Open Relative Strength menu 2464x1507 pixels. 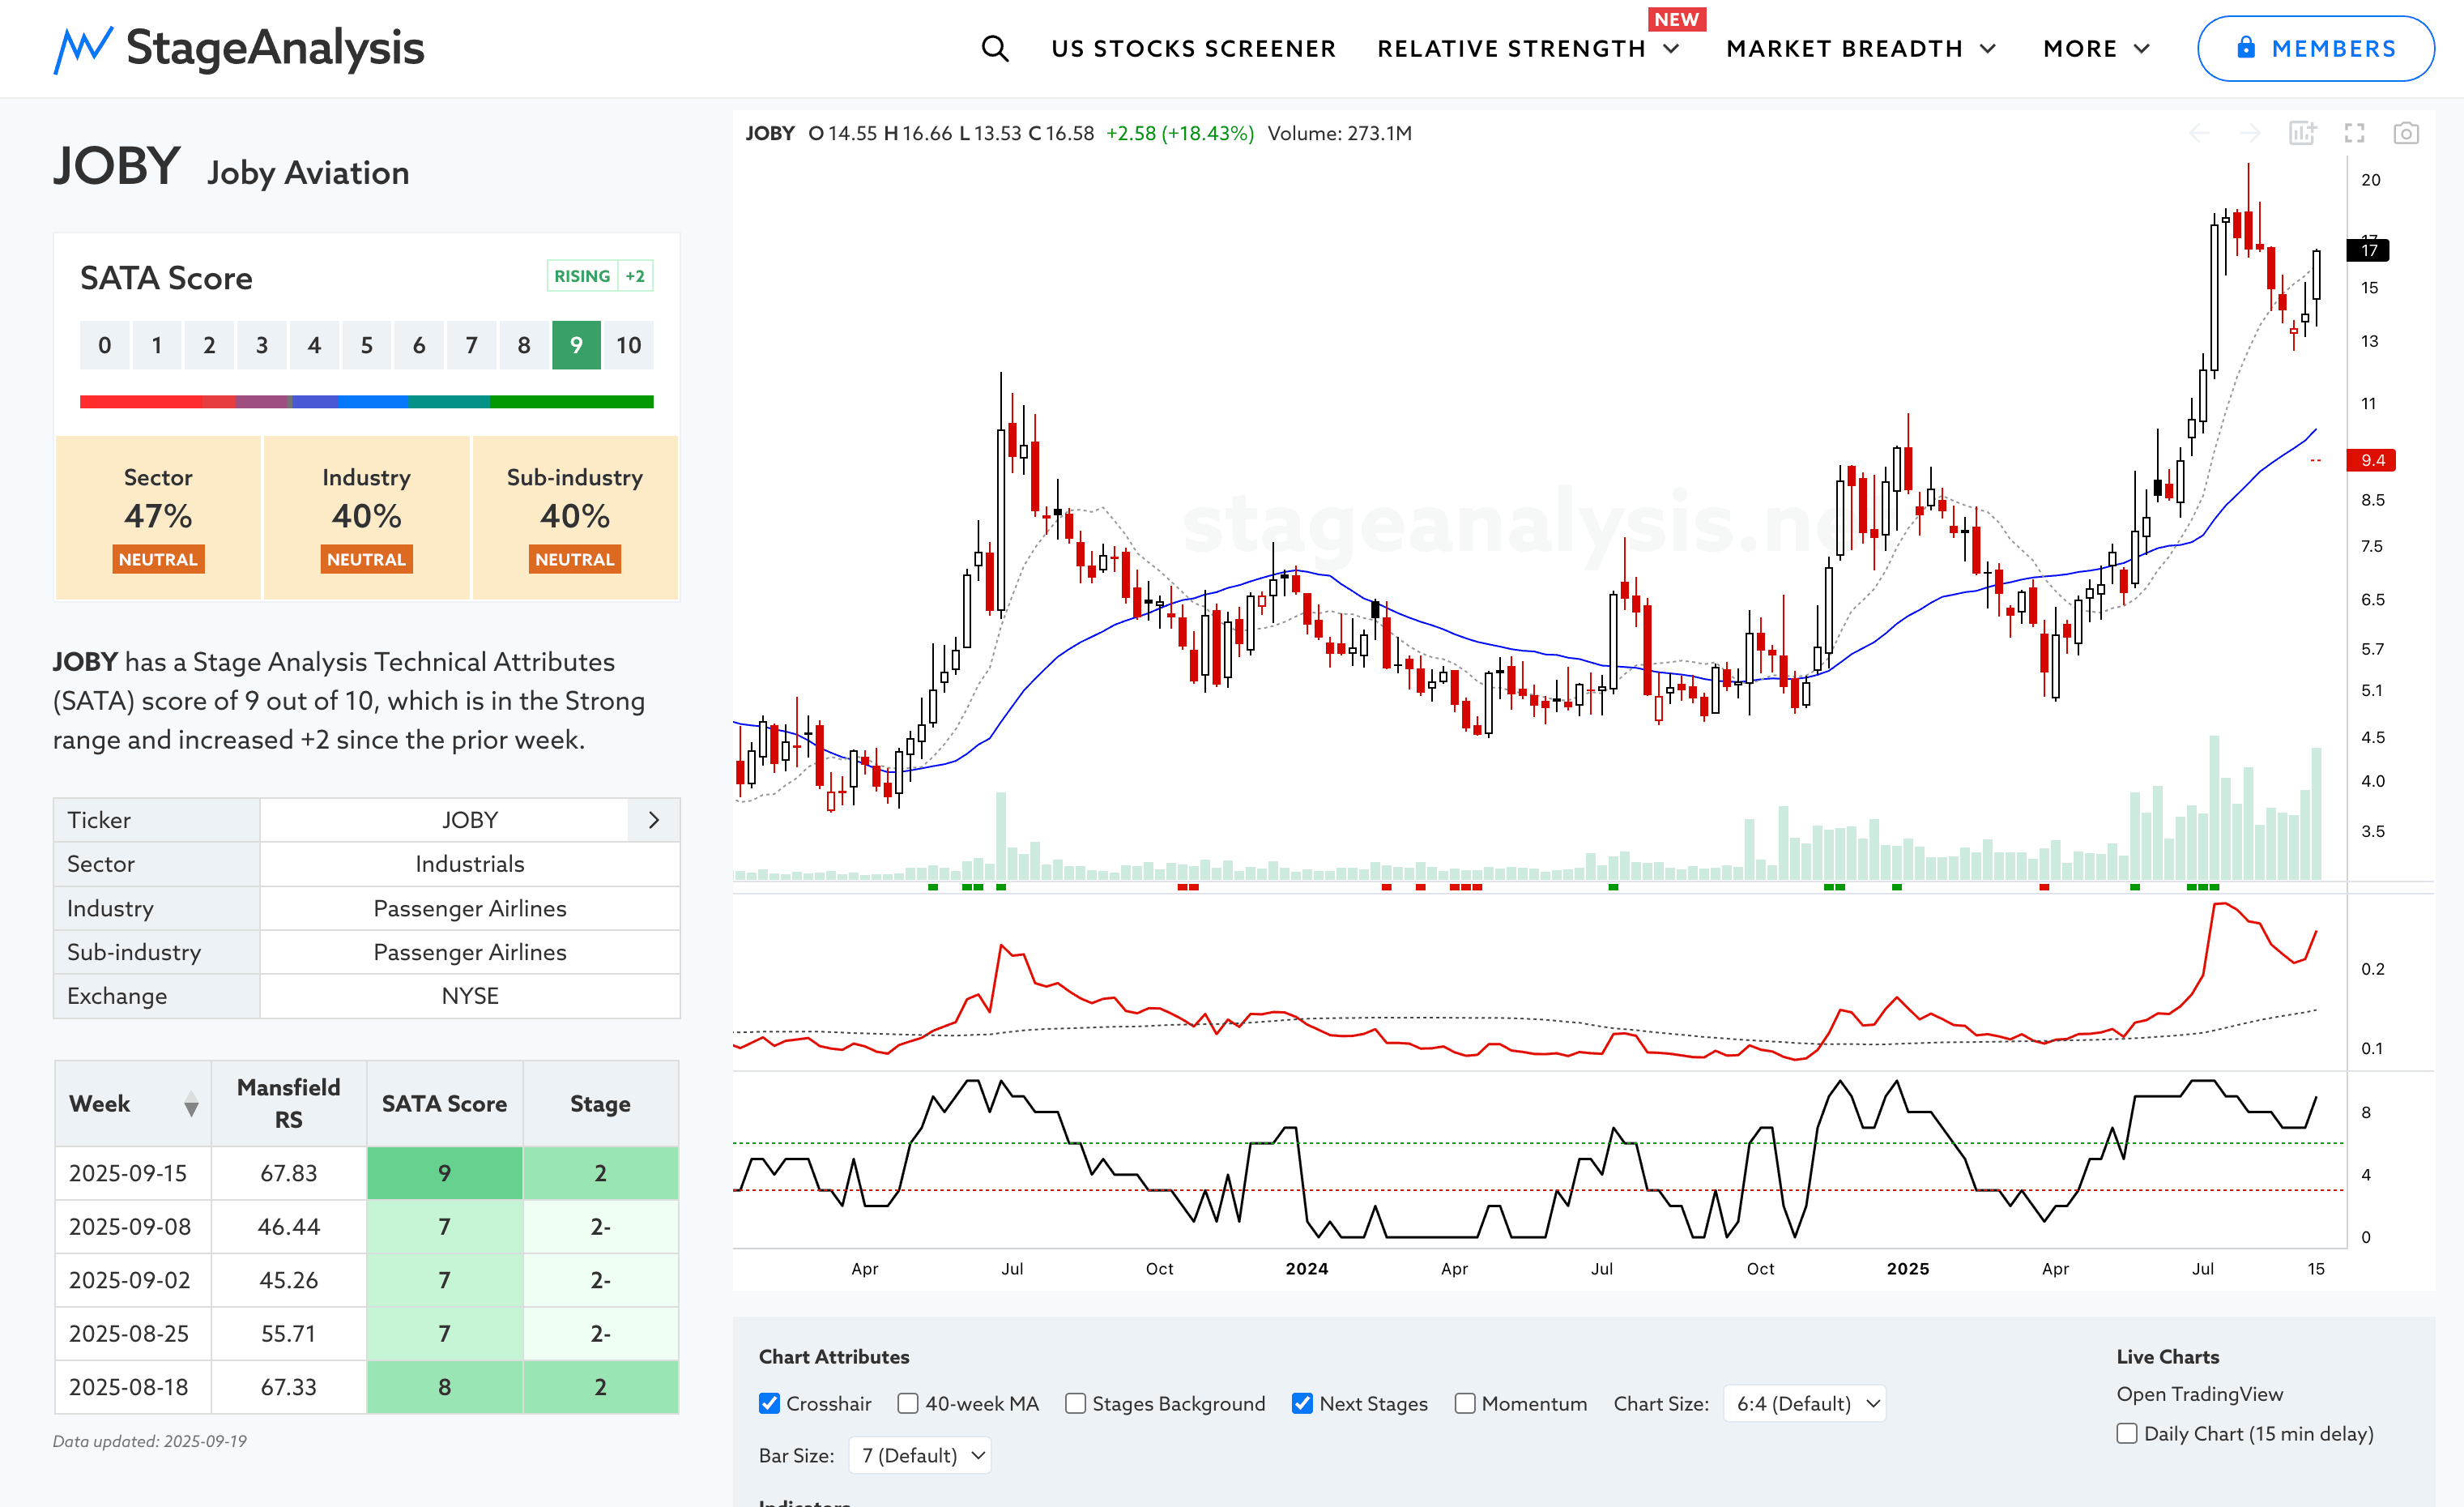(x=1511, y=48)
